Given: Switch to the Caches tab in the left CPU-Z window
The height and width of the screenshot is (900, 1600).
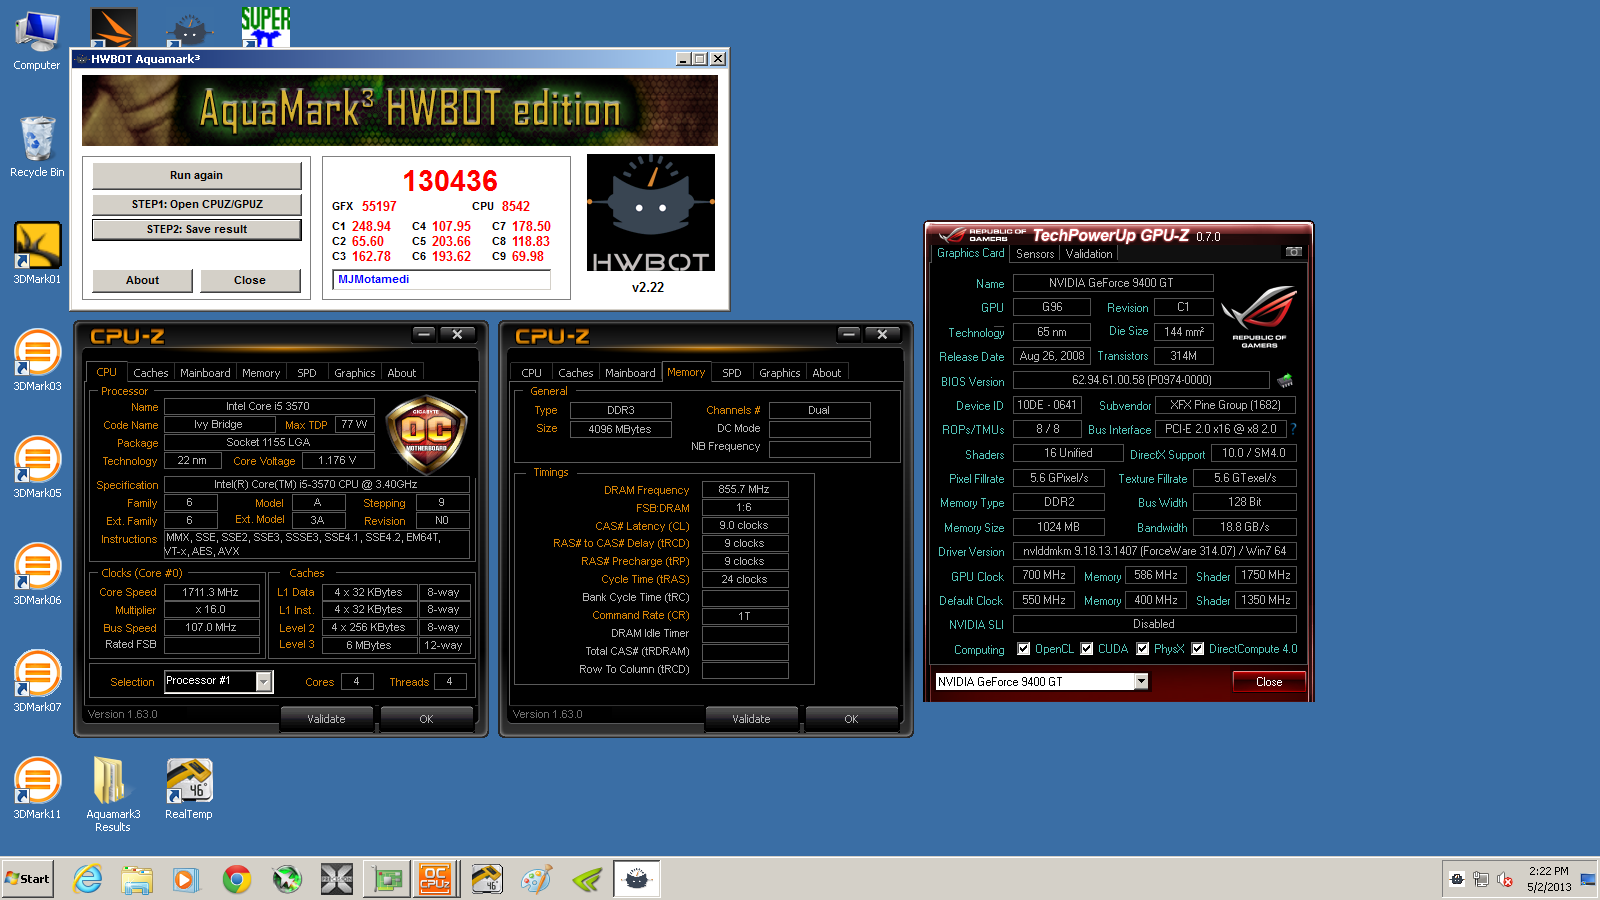Looking at the screenshot, I should 151,372.
